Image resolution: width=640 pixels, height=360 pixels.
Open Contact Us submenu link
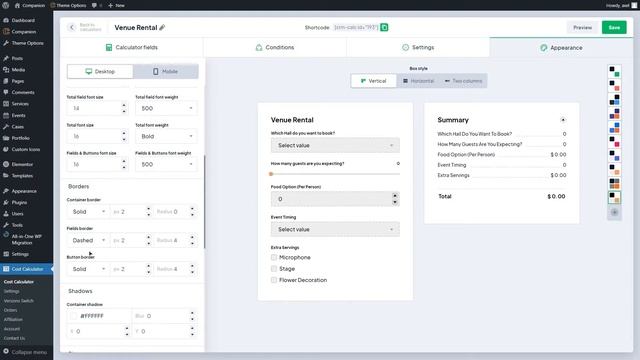(x=14, y=338)
